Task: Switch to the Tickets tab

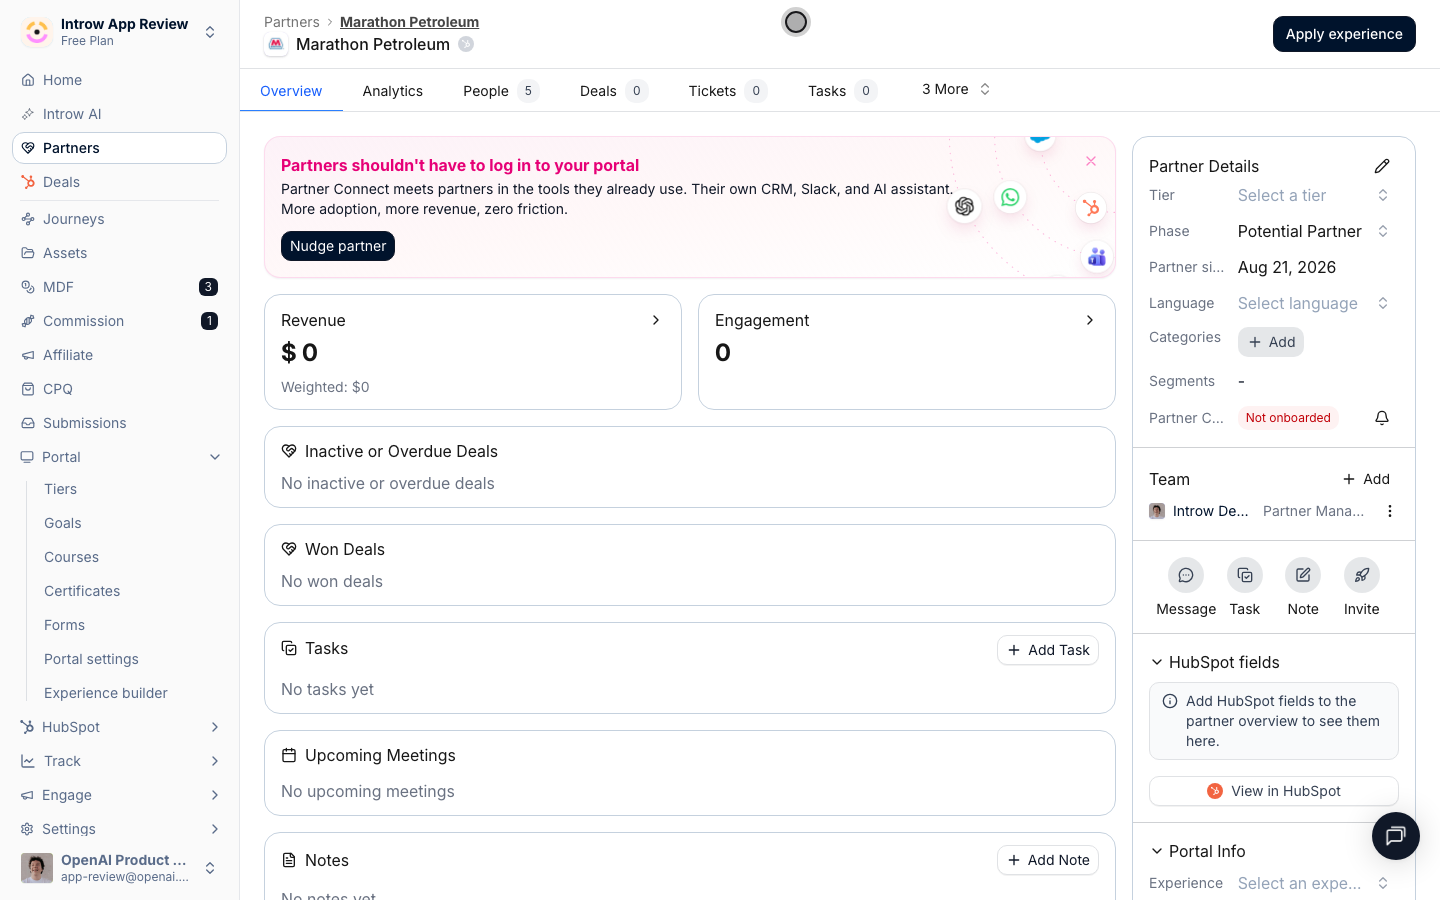Action: click(728, 91)
